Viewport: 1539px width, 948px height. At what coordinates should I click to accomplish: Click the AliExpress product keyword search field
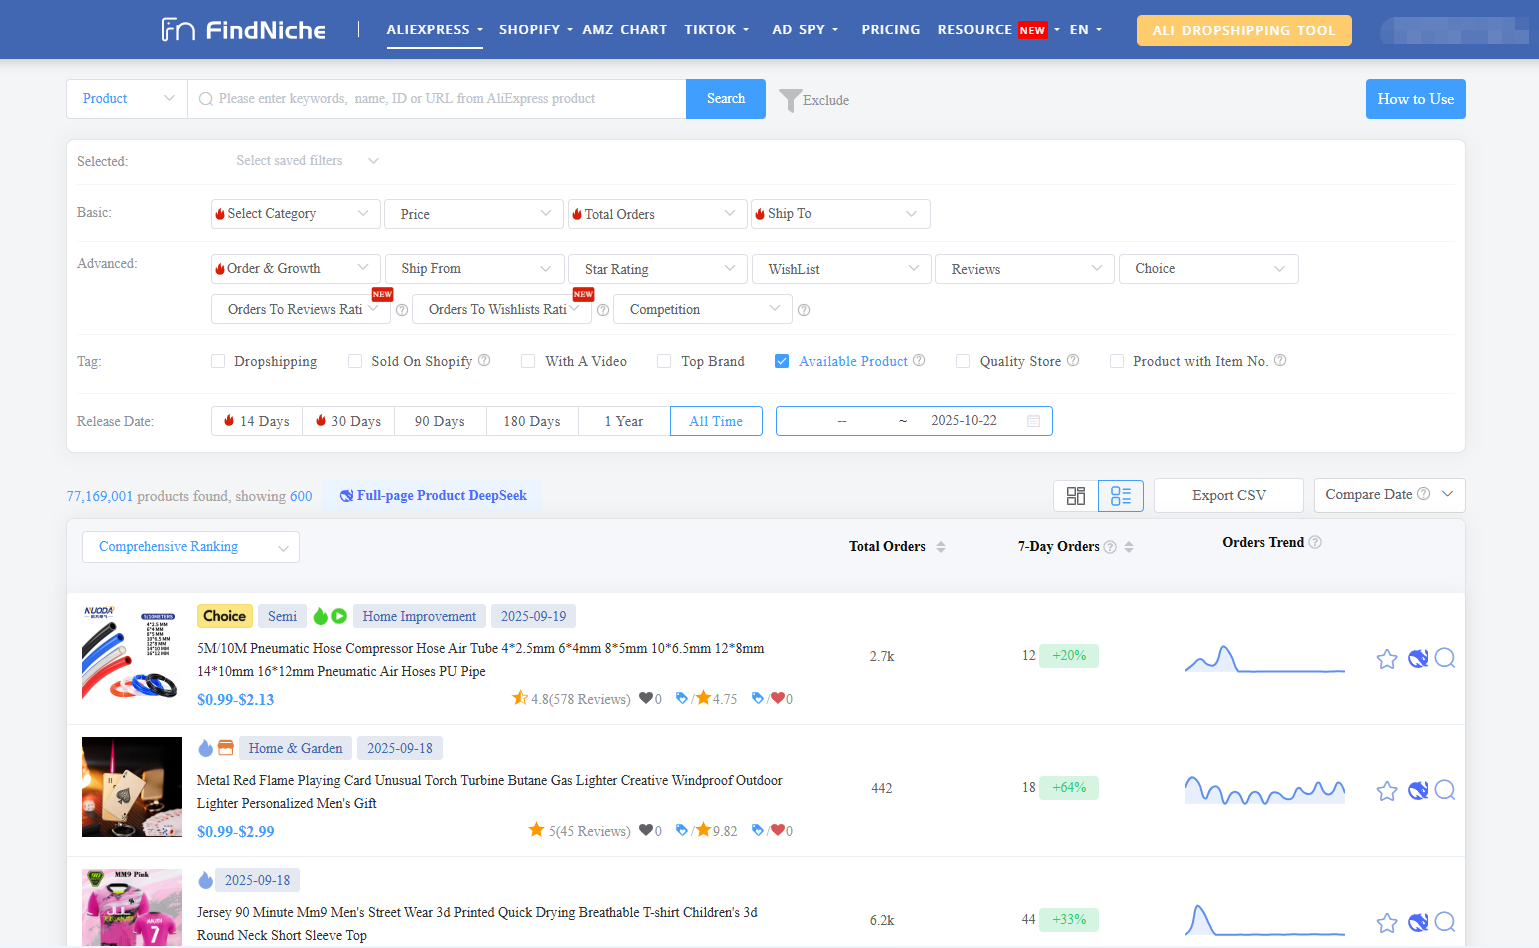pos(440,99)
